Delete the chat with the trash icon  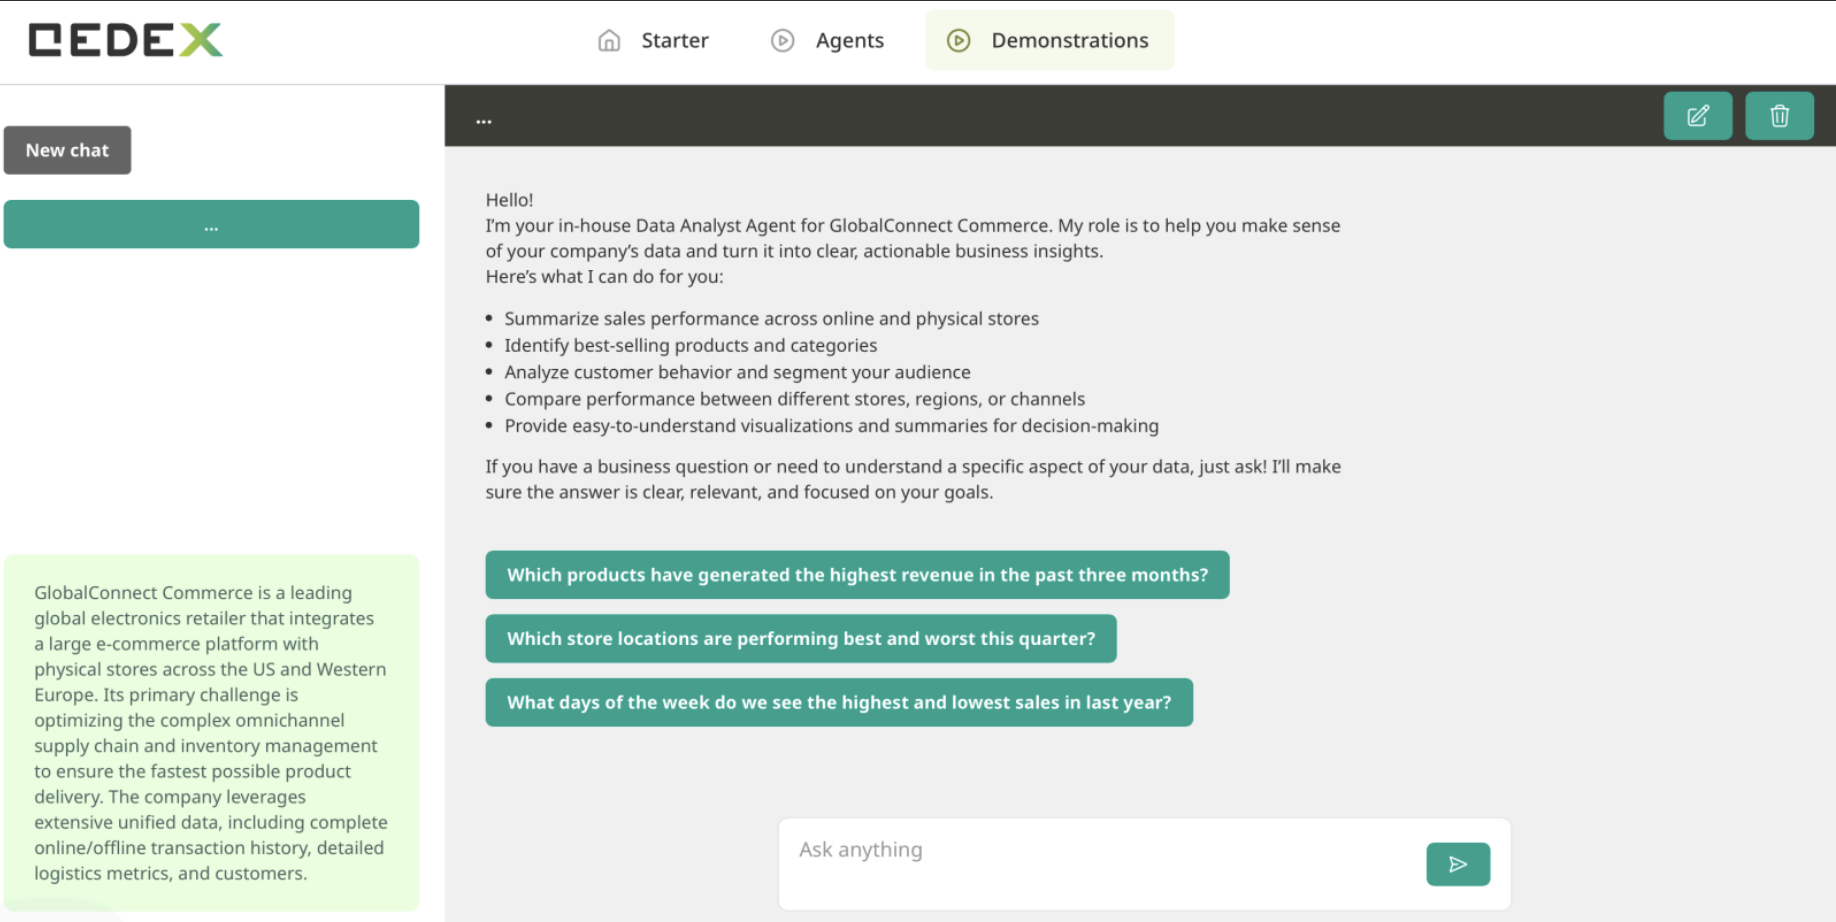coord(1779,116)
